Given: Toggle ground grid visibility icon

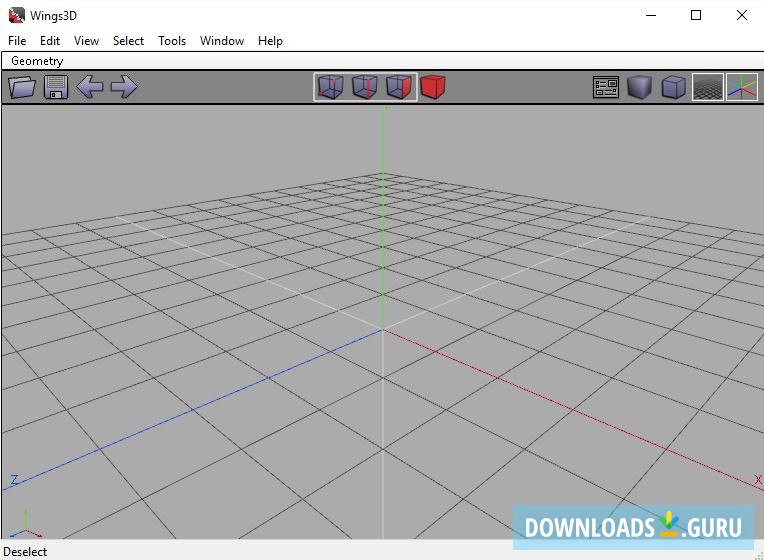Looking at the screenshot, I should click(x=708, y=87).
